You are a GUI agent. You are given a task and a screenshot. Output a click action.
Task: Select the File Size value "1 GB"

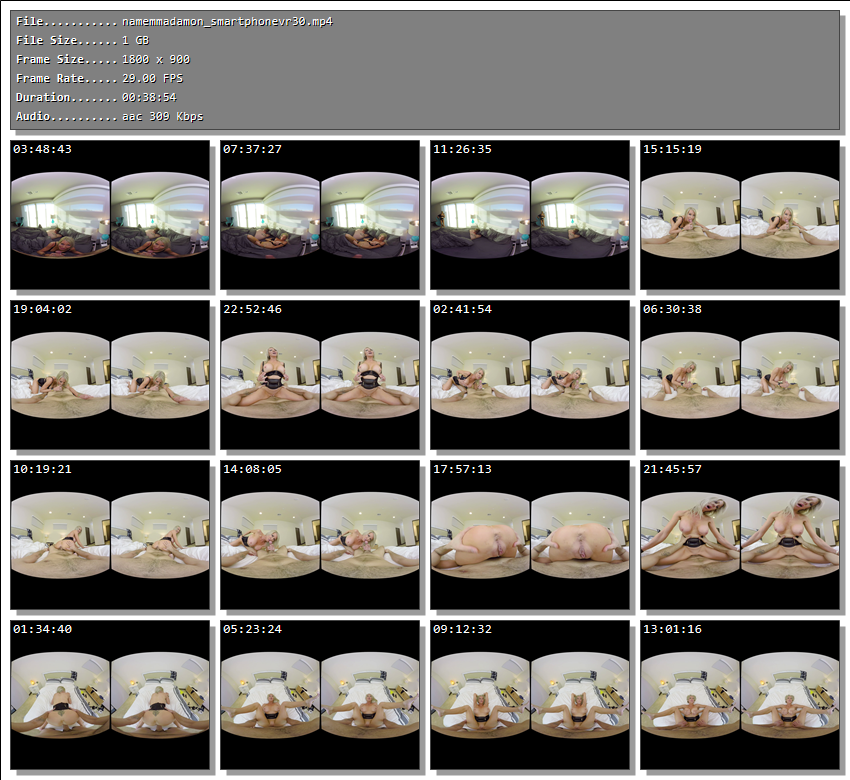click(136, 41)
